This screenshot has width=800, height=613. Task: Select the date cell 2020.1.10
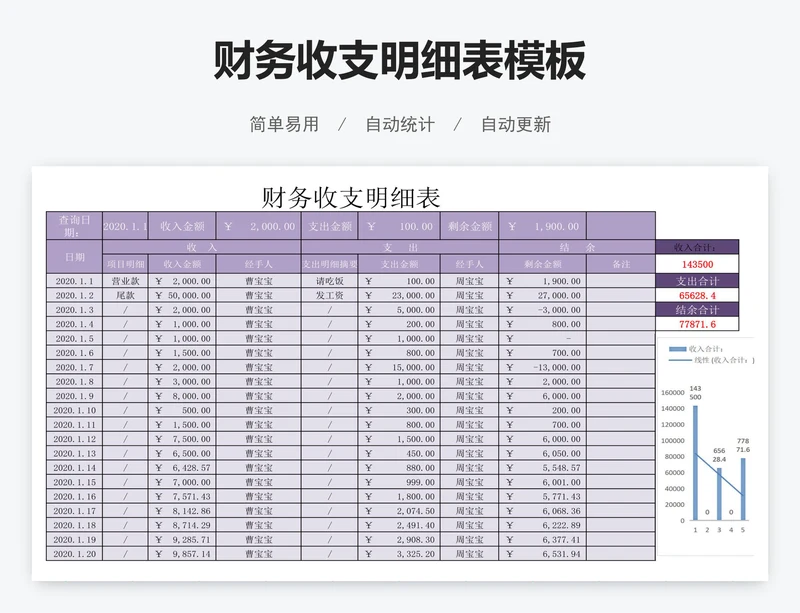click(x=74, y=410)
